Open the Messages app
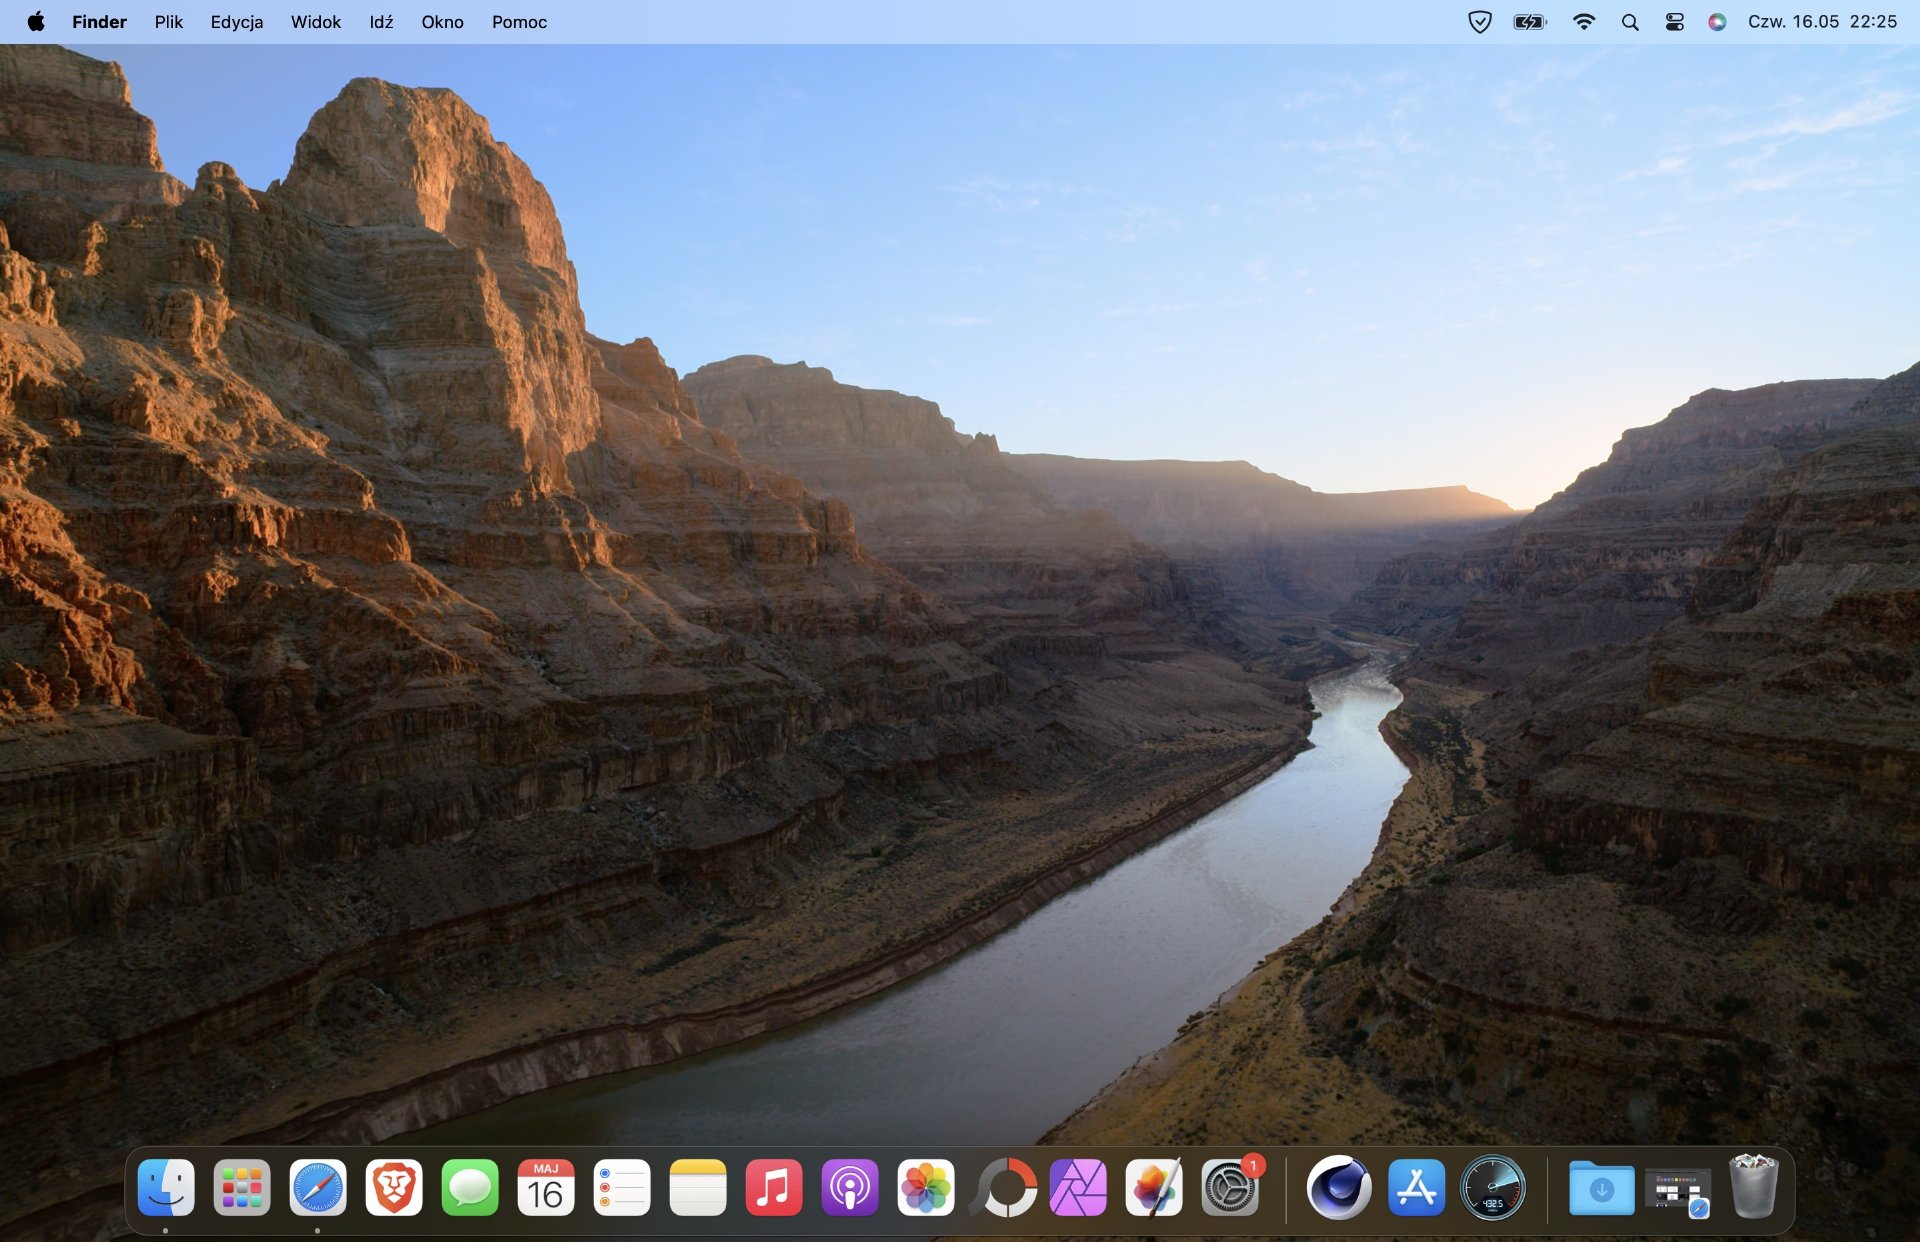1920x1242 pixels. (469, 1188)
